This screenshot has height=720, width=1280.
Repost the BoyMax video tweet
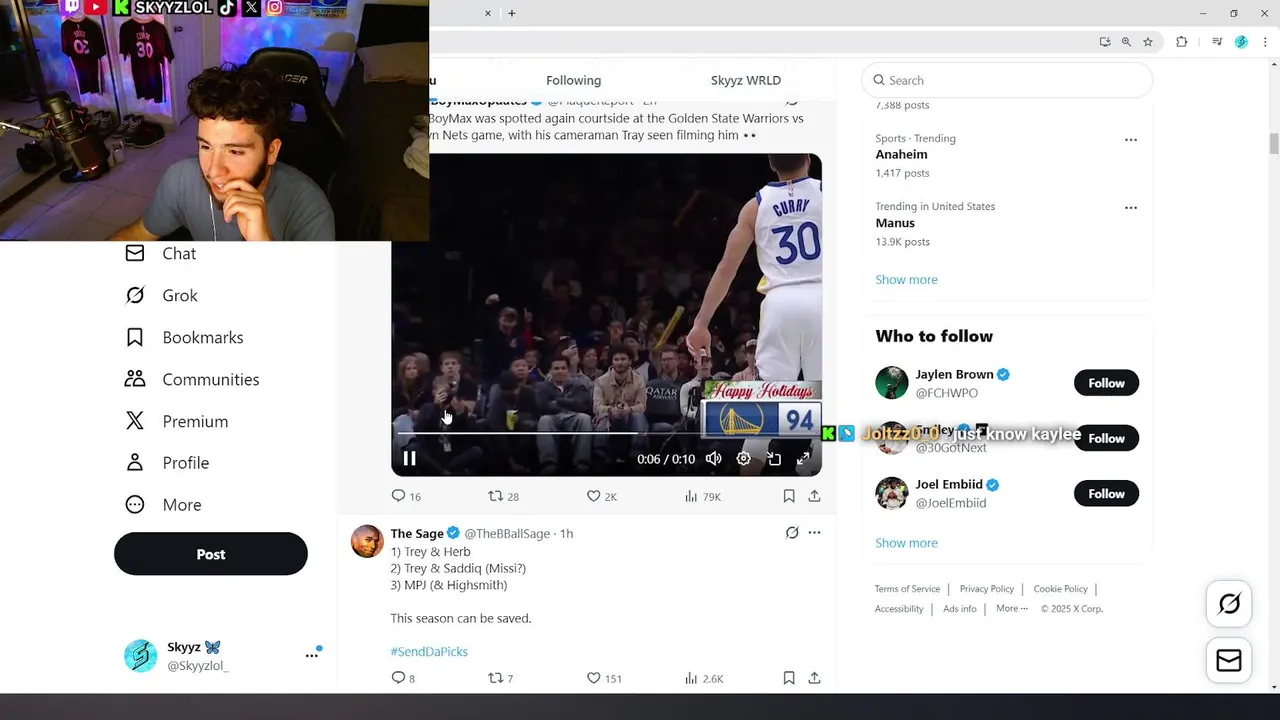pyautogui.click(x=503, y=496)
